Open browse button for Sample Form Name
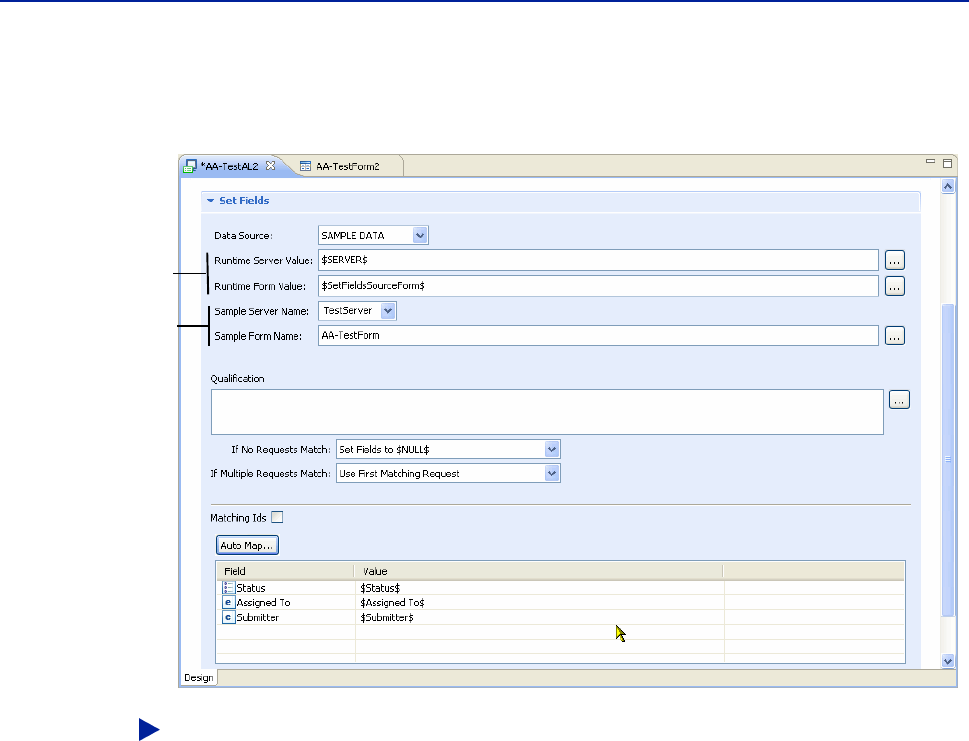This screenshot has height=741, width=969. coord(895,336)
